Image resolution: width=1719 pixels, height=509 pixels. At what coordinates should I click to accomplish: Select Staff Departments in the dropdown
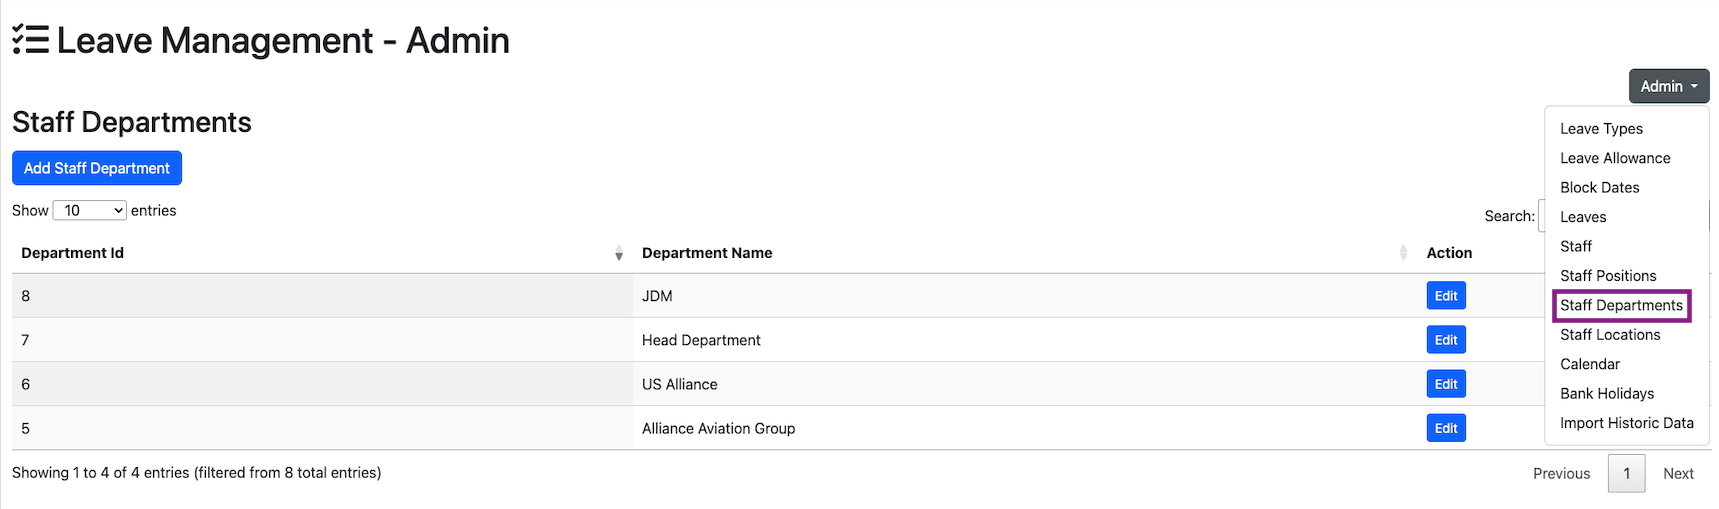point(1621,306)
